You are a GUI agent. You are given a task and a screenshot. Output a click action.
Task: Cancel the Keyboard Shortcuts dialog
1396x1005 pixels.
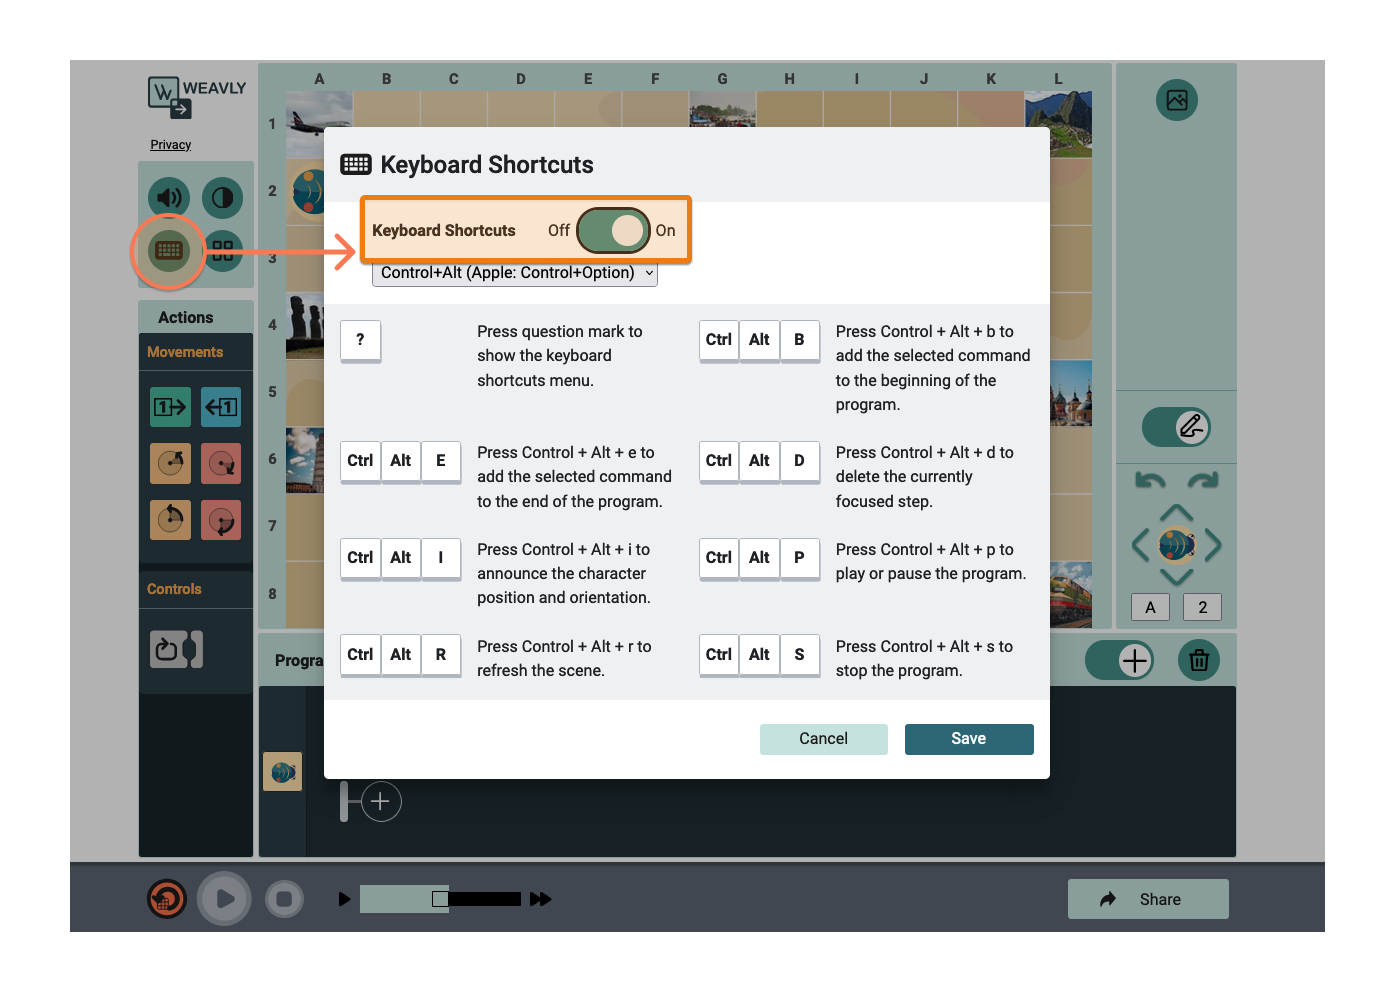point(823,738)
